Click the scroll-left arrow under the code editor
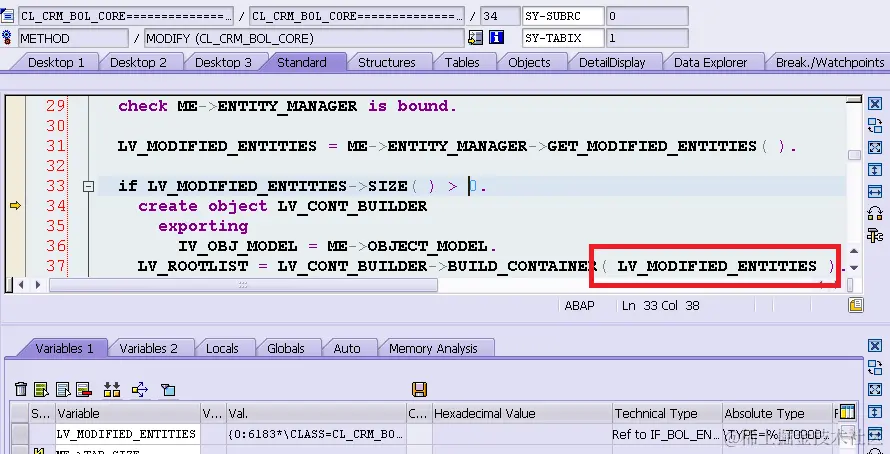This screenshot has height=454, width=890. pos(21,285)
